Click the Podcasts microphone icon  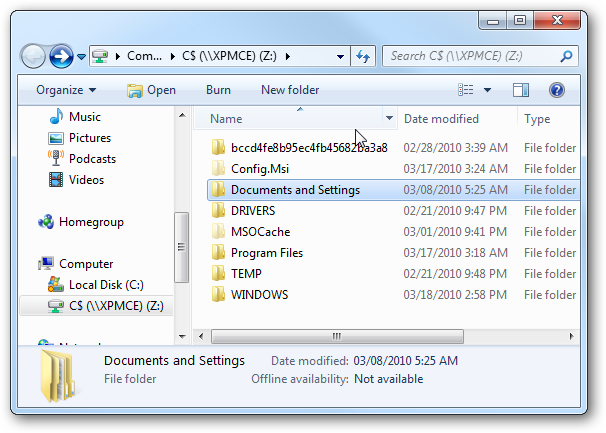click(56, 158)
